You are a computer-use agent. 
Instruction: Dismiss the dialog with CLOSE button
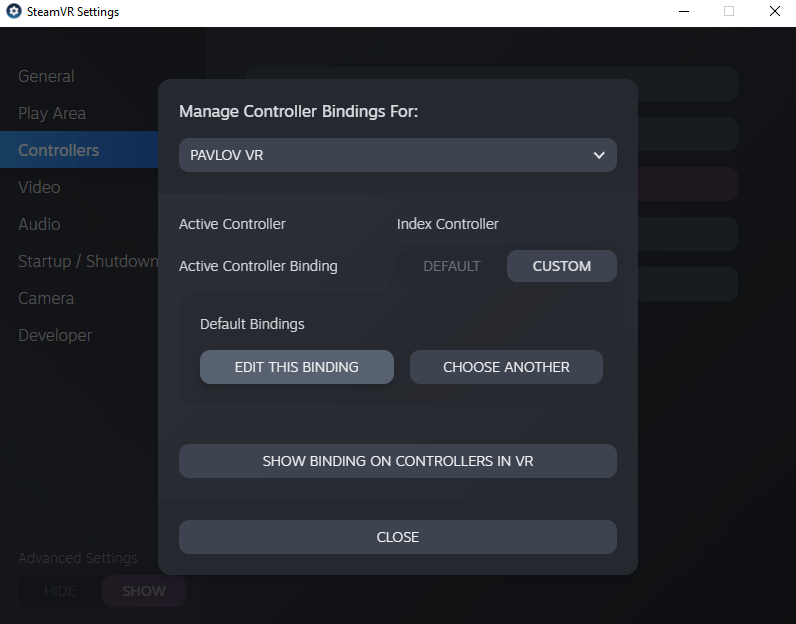pos(397,537)
